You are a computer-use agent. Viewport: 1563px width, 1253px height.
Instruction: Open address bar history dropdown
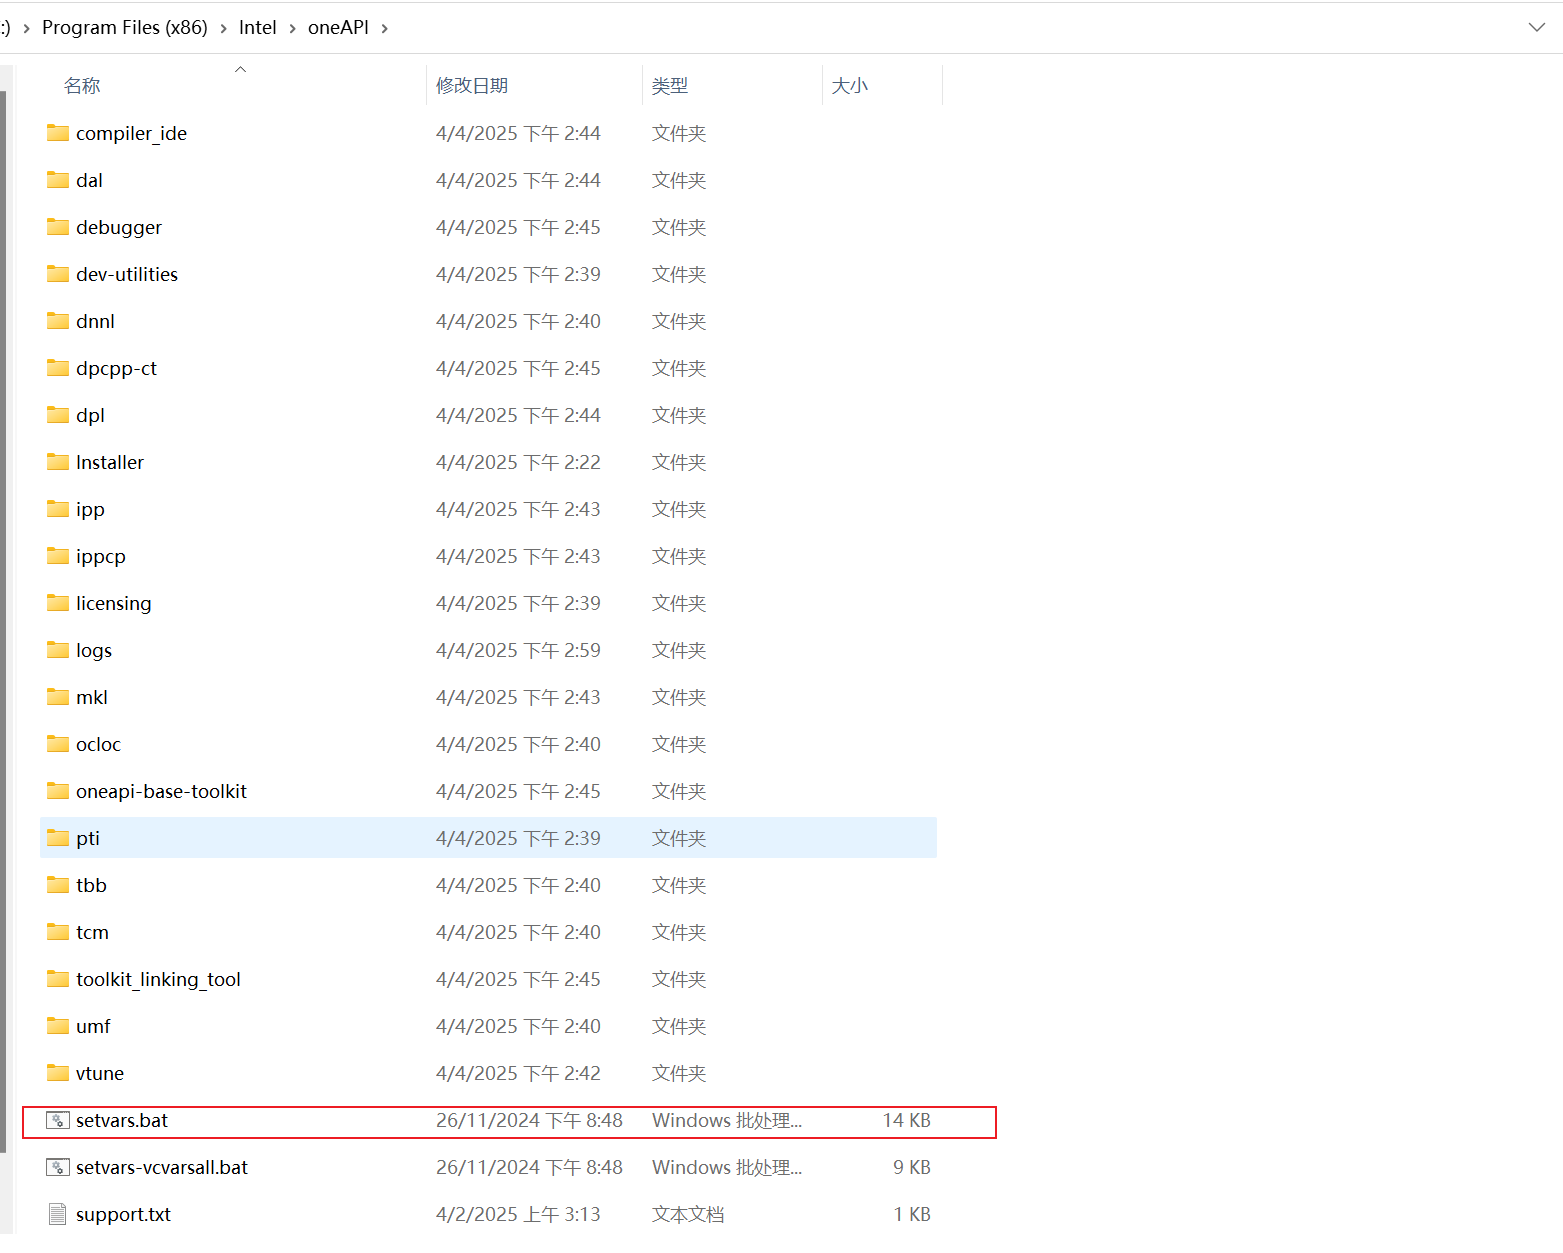(1537, 27)
